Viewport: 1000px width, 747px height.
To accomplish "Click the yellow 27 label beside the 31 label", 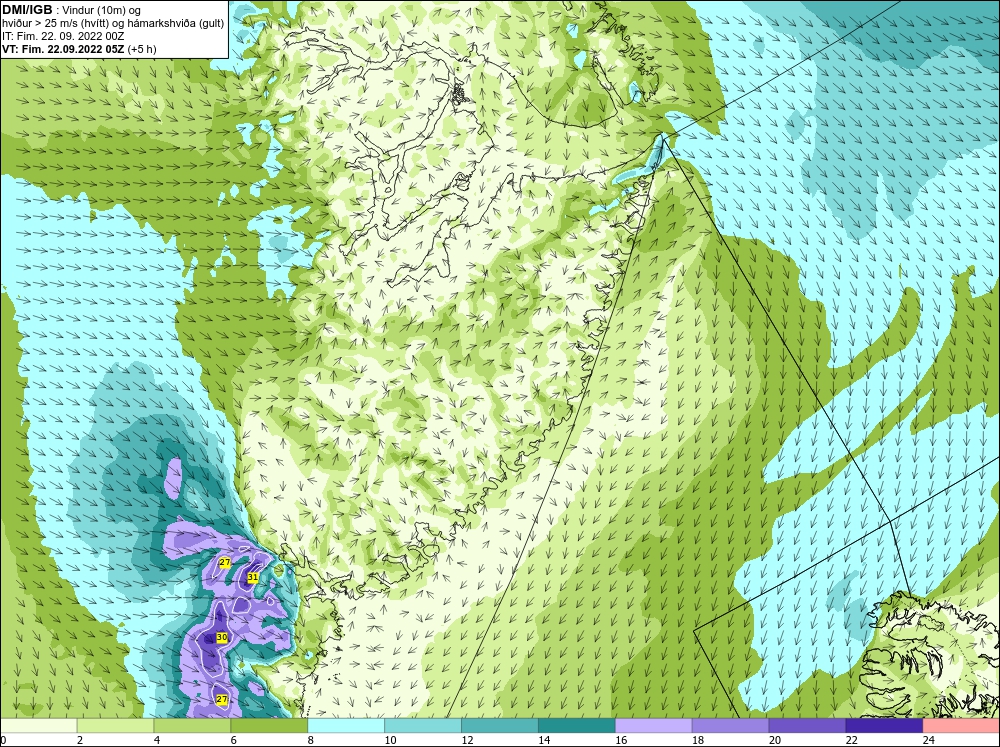I will point(224,562).
